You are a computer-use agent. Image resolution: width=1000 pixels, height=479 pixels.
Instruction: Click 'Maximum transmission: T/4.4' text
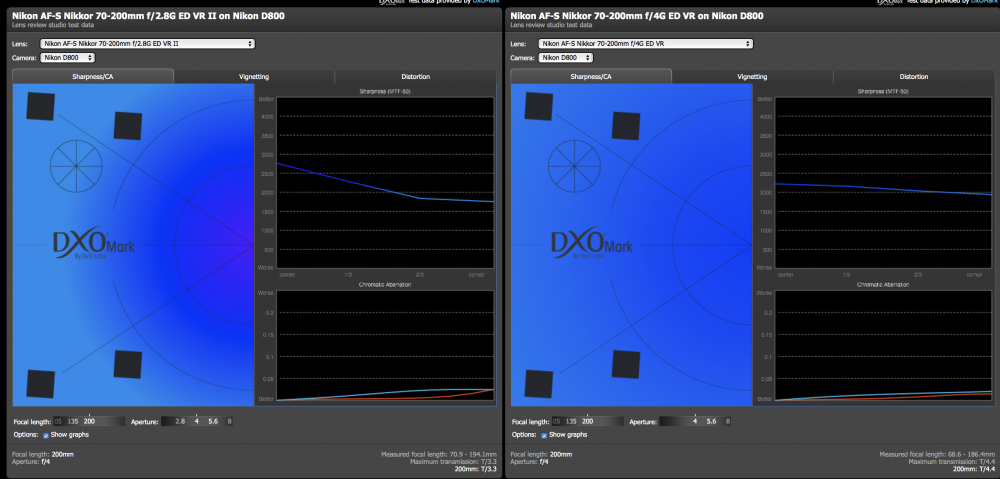point(952,461)
